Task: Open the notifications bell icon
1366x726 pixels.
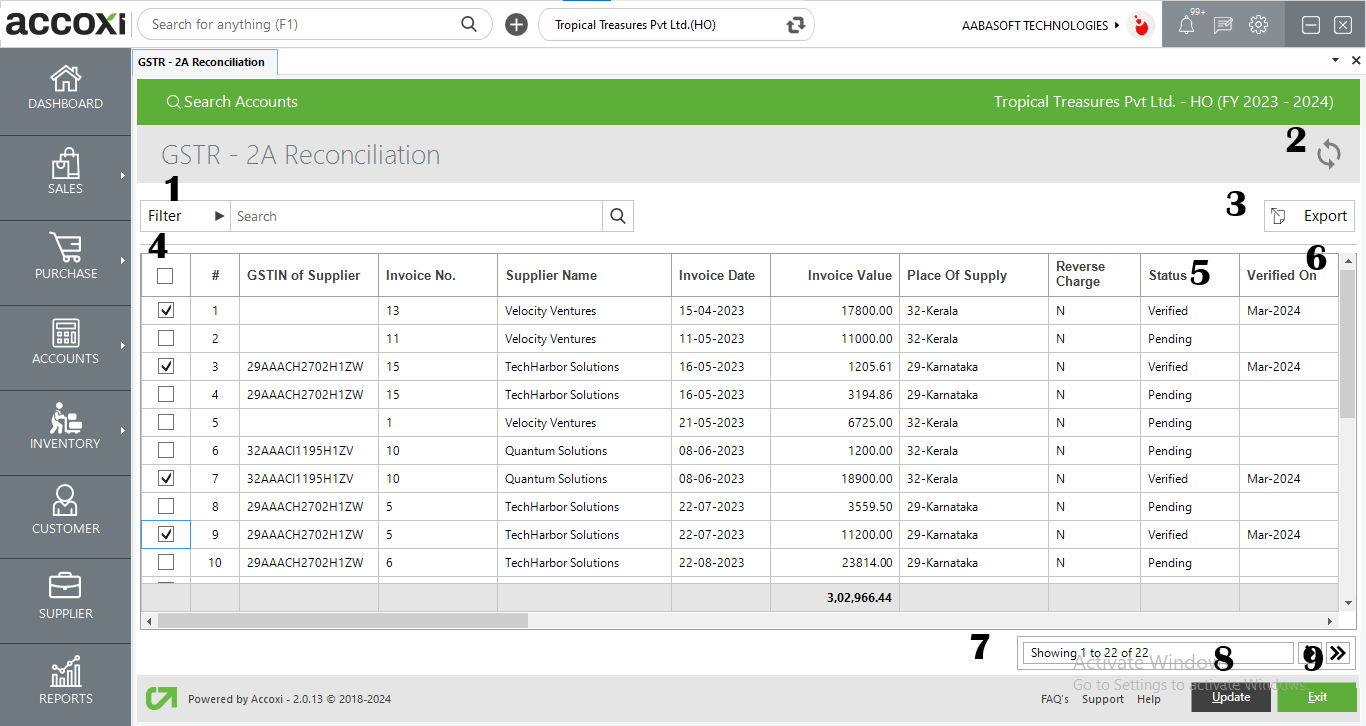Action: 1186,25
